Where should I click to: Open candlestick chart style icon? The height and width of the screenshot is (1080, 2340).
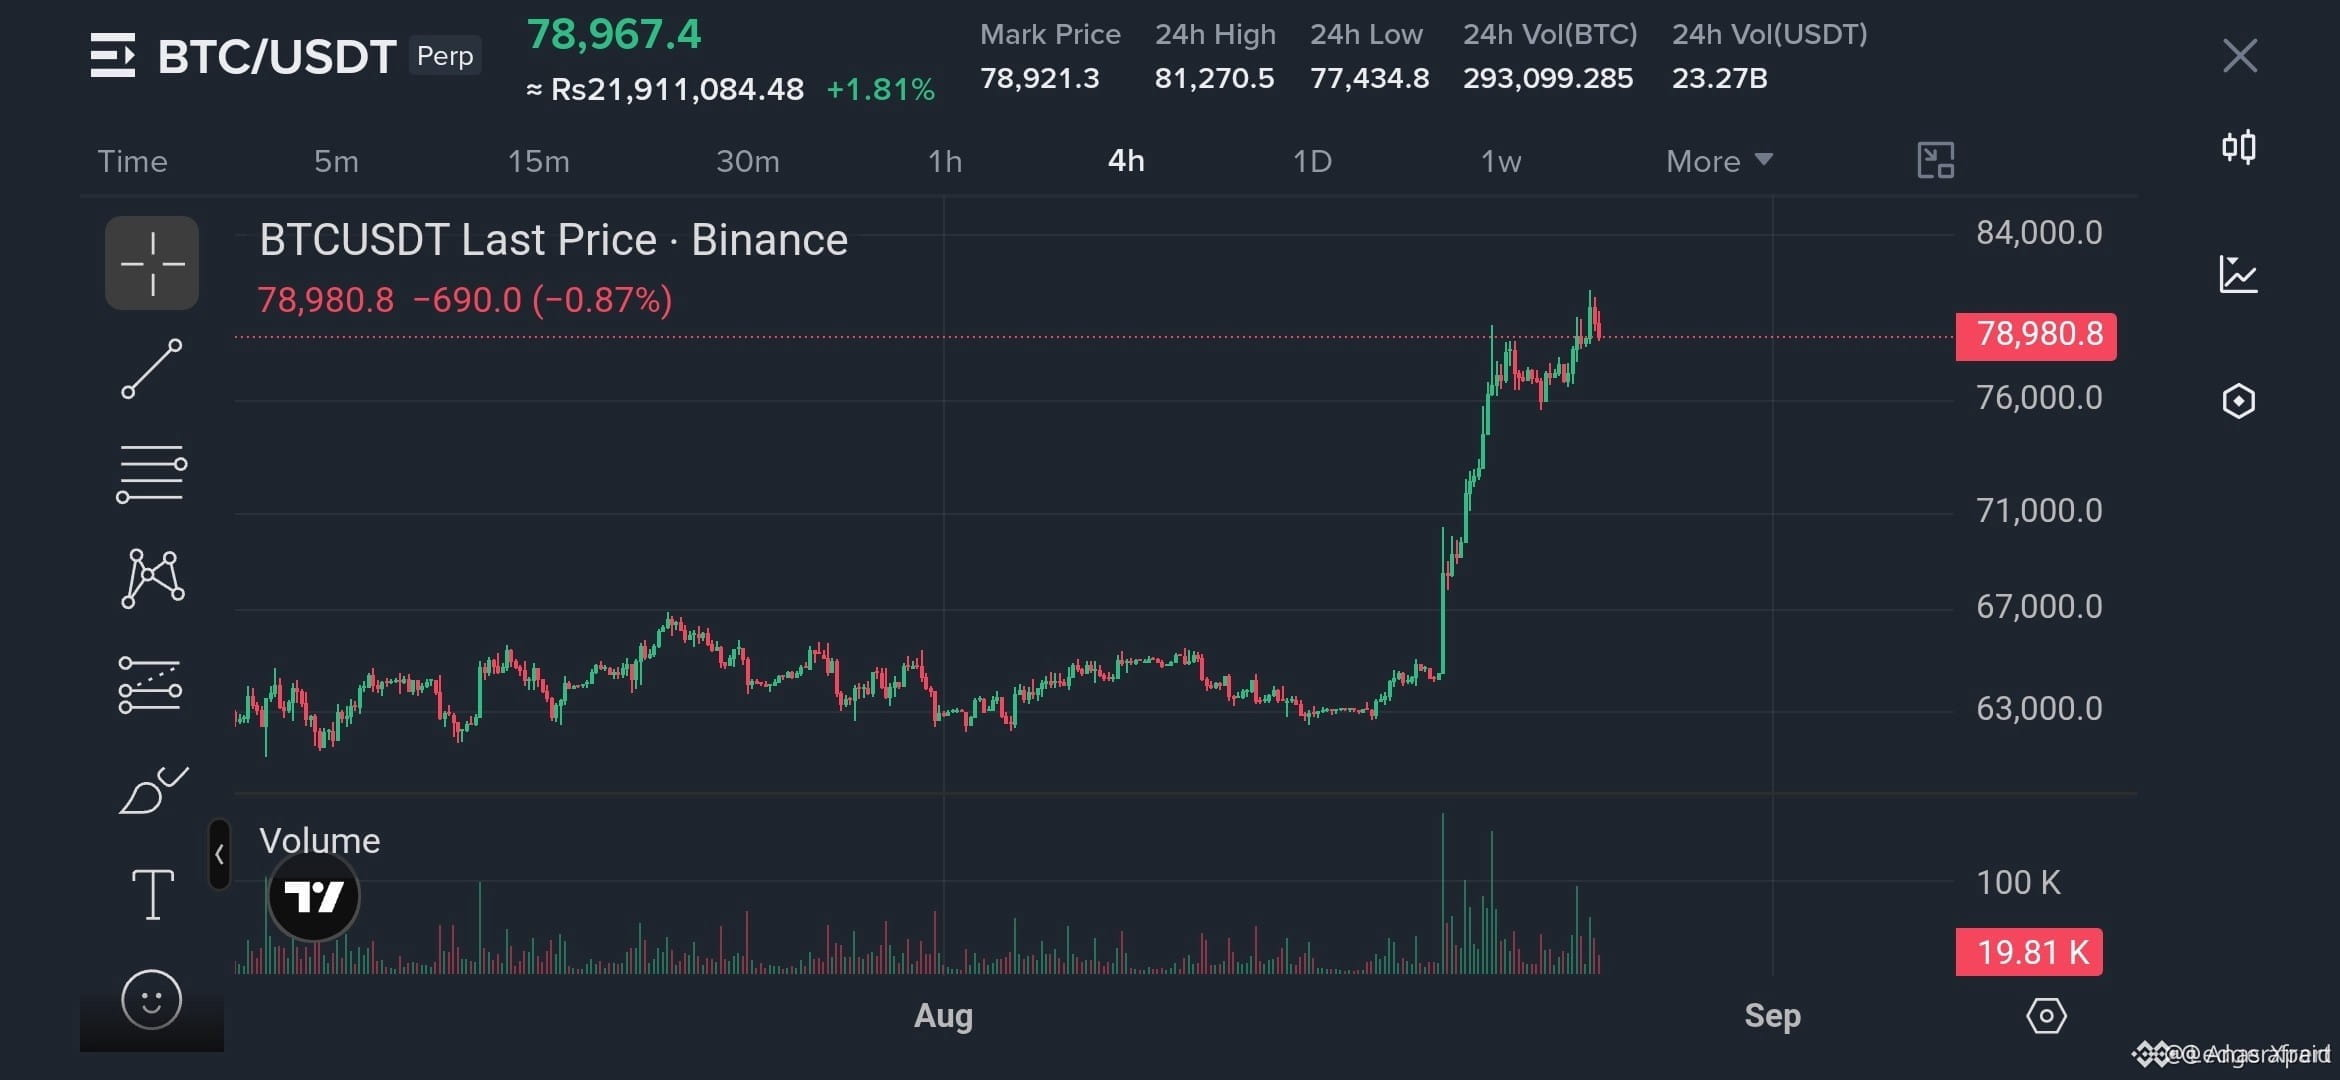tap(2239, 148)
